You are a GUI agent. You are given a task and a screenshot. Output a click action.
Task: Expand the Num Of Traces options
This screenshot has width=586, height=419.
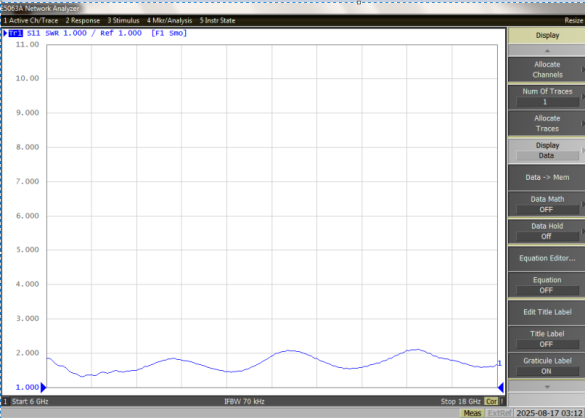click(547, 96)
